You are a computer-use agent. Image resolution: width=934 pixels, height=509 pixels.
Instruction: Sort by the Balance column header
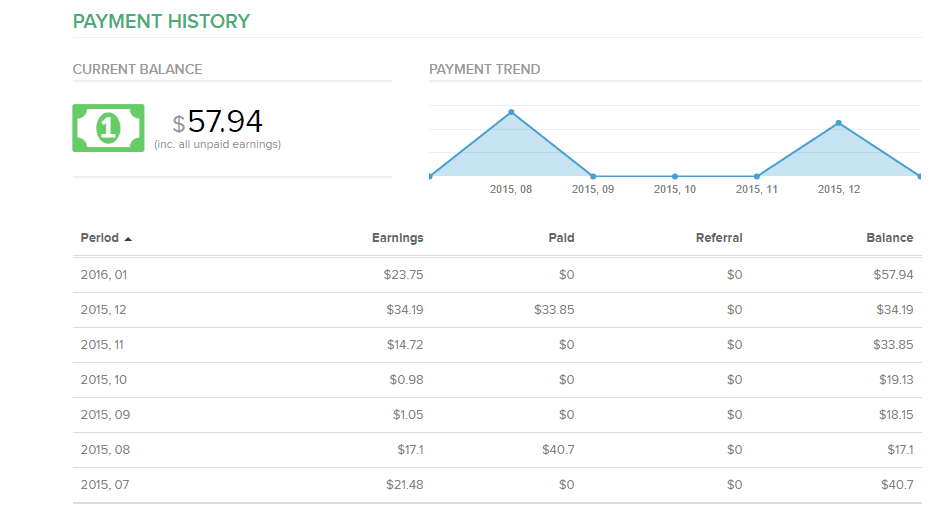tap(889, 238)
